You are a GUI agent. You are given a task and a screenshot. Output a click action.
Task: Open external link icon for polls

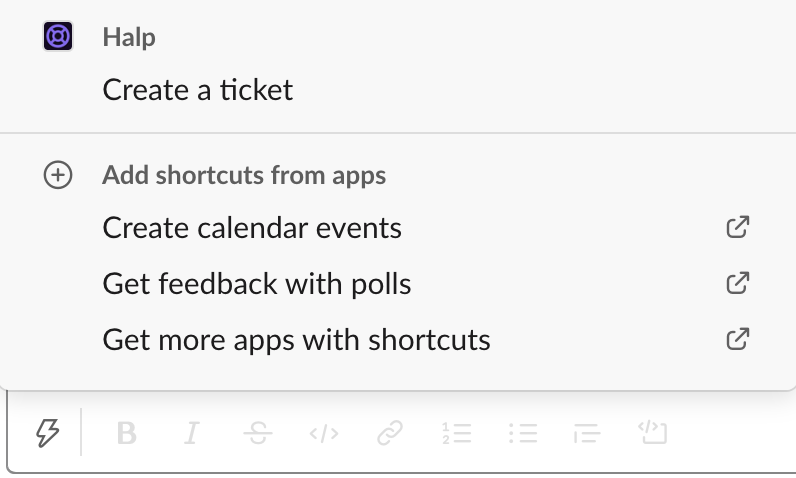point(738,283)
